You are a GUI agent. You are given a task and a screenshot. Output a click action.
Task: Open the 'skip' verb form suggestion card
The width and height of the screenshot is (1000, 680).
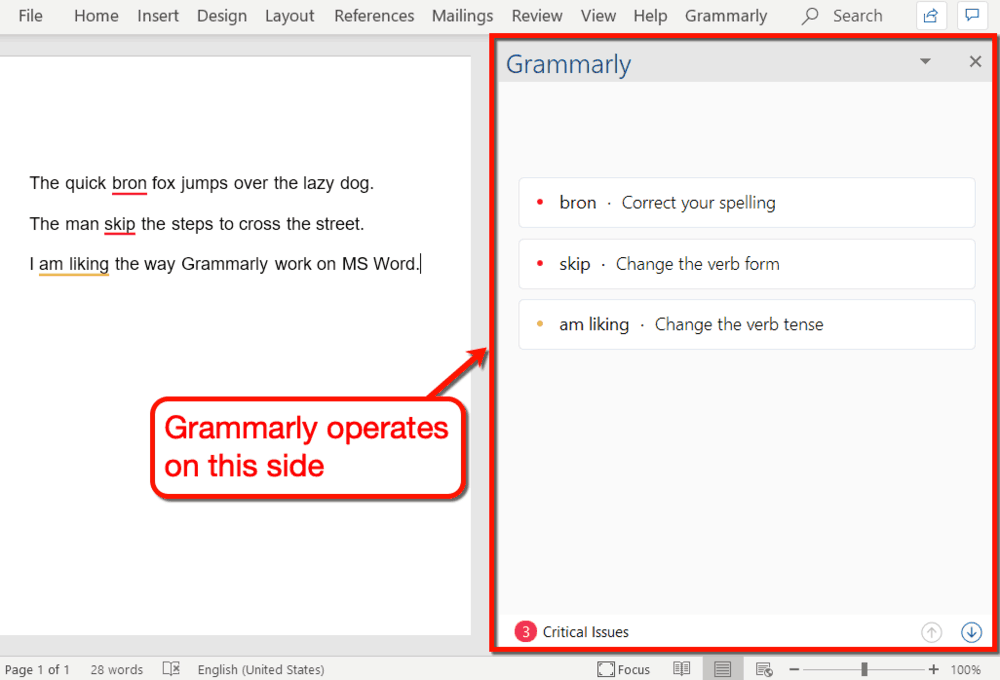747,264
